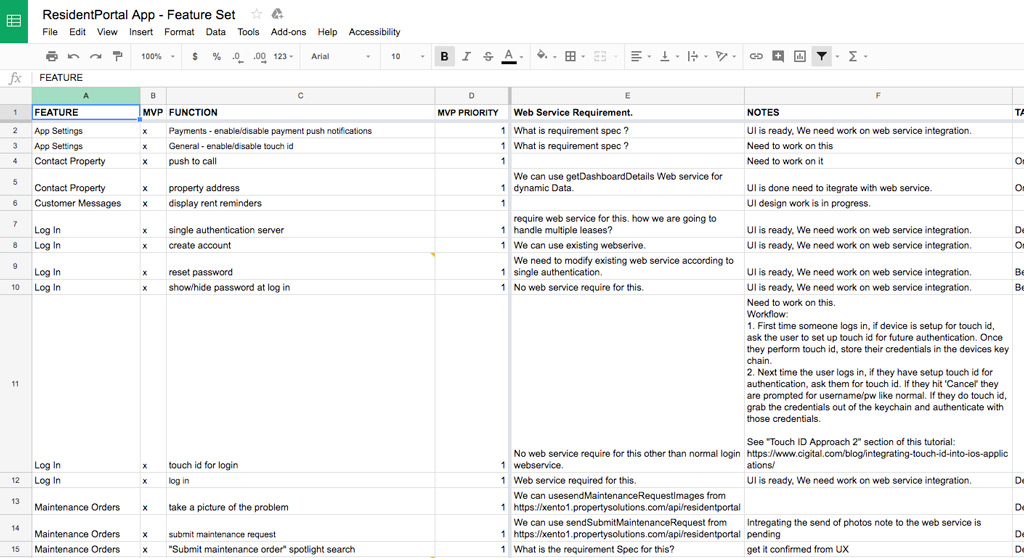The image size is (1024, 558).
Task: Open the Accessibility menu
Action: coord(374,32)
